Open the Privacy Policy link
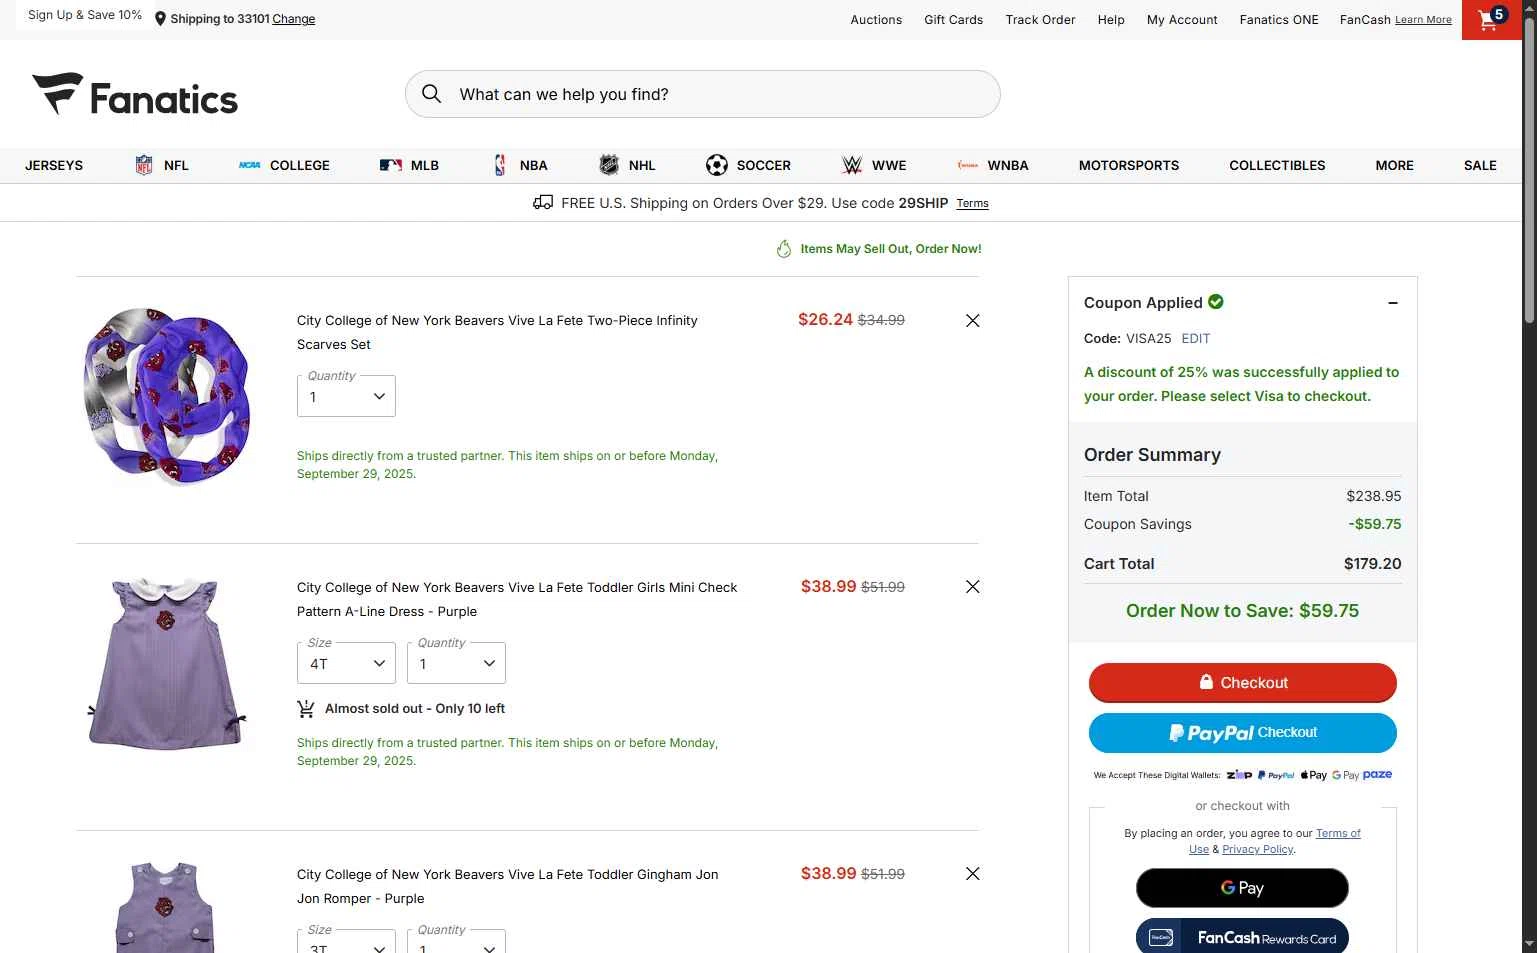 point(1257,849)
